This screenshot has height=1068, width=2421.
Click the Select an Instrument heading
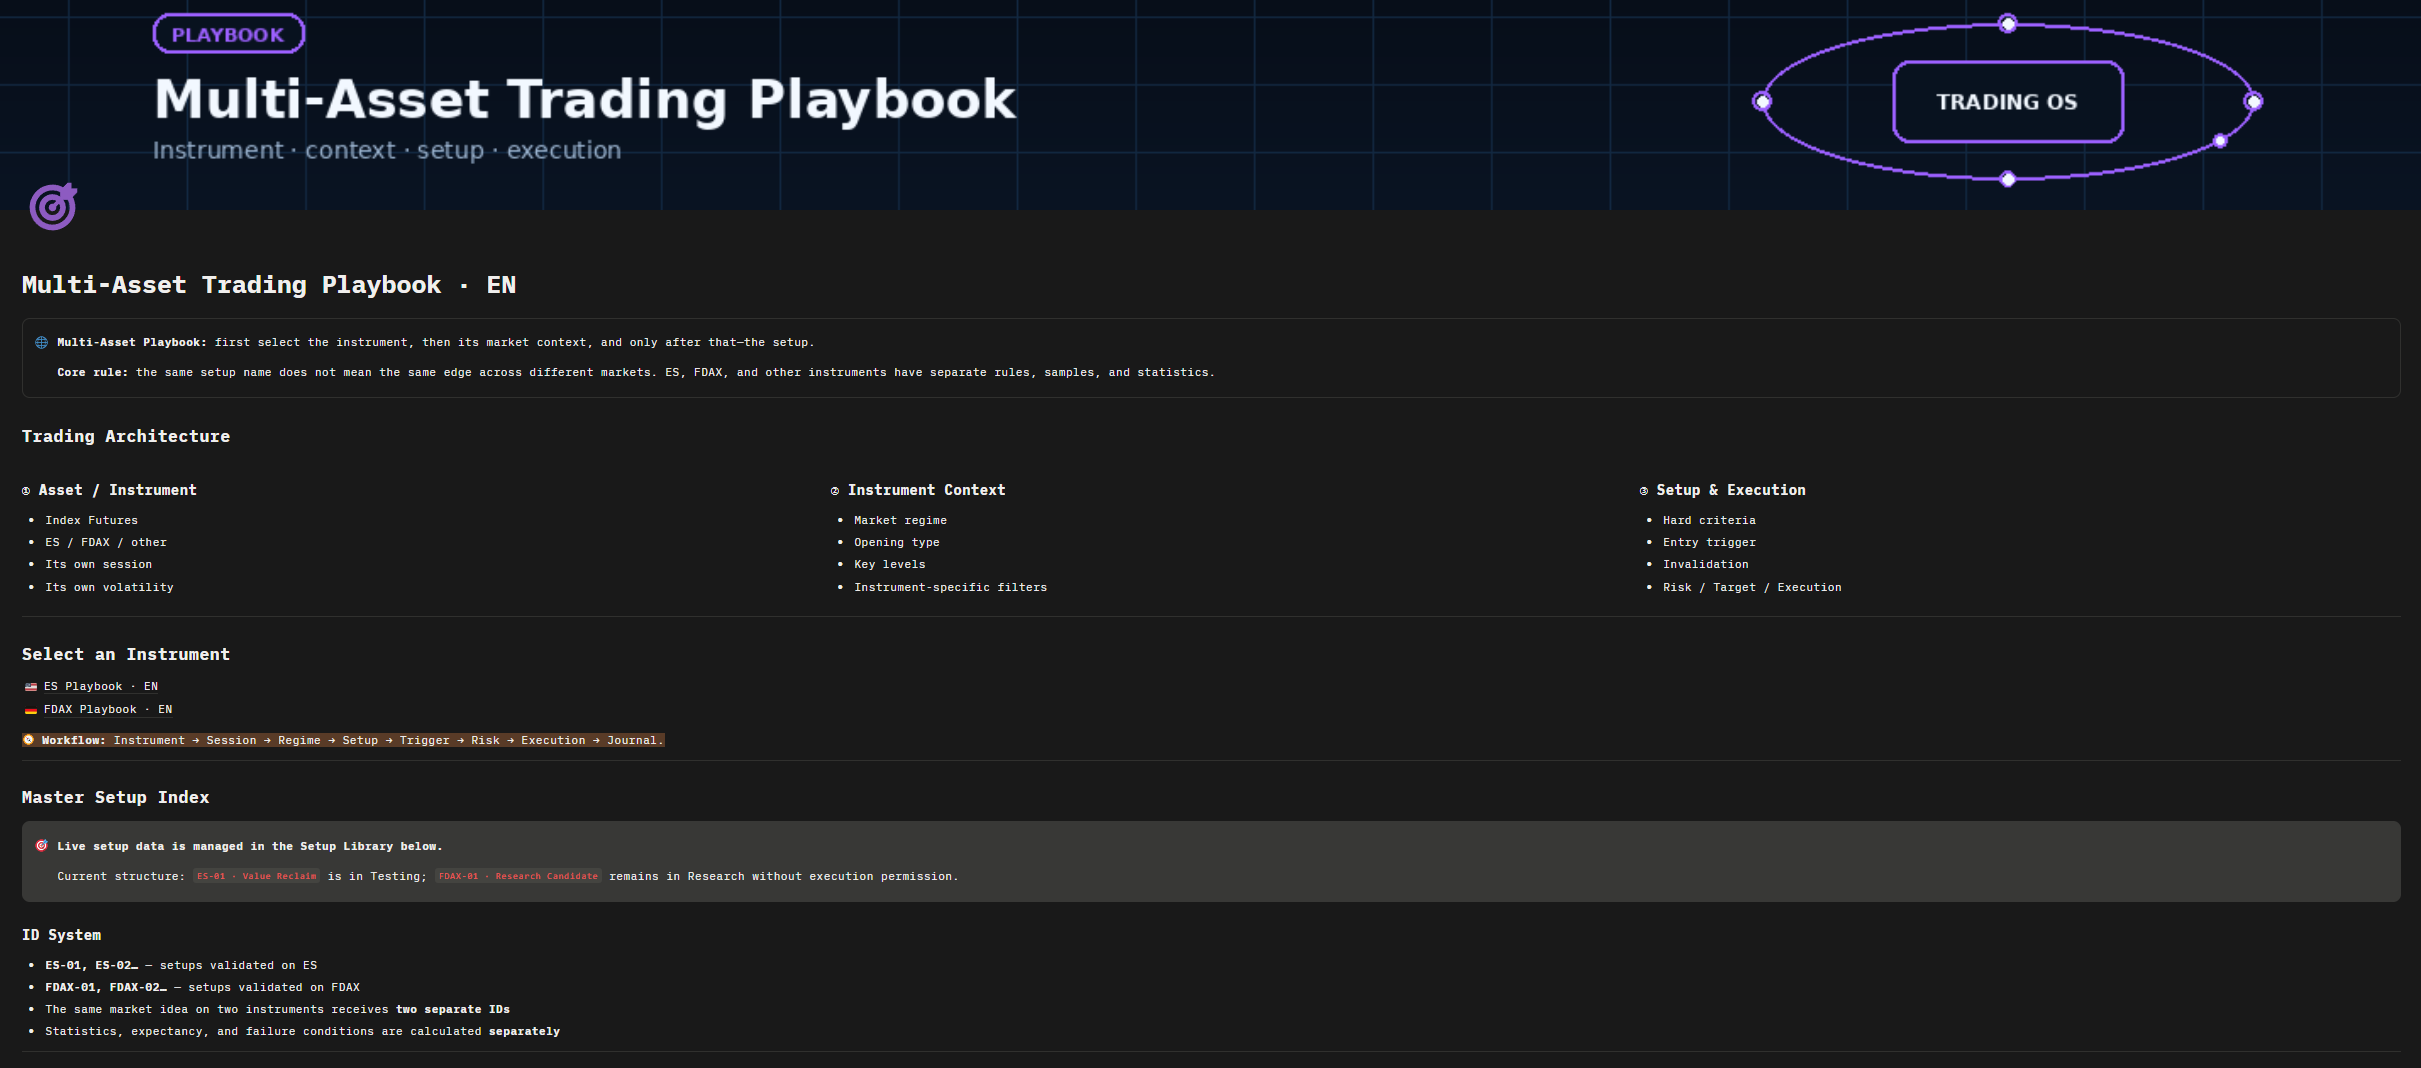point(126,654)
